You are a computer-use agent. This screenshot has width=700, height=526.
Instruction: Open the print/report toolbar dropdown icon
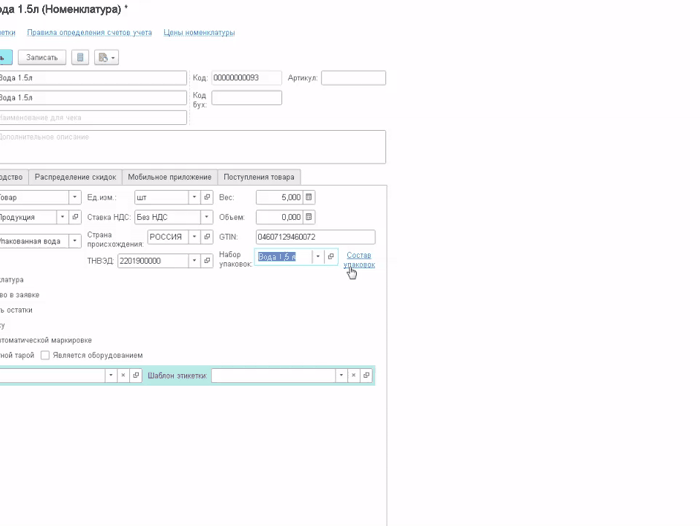pyautogui.click(x=106, y=58)
